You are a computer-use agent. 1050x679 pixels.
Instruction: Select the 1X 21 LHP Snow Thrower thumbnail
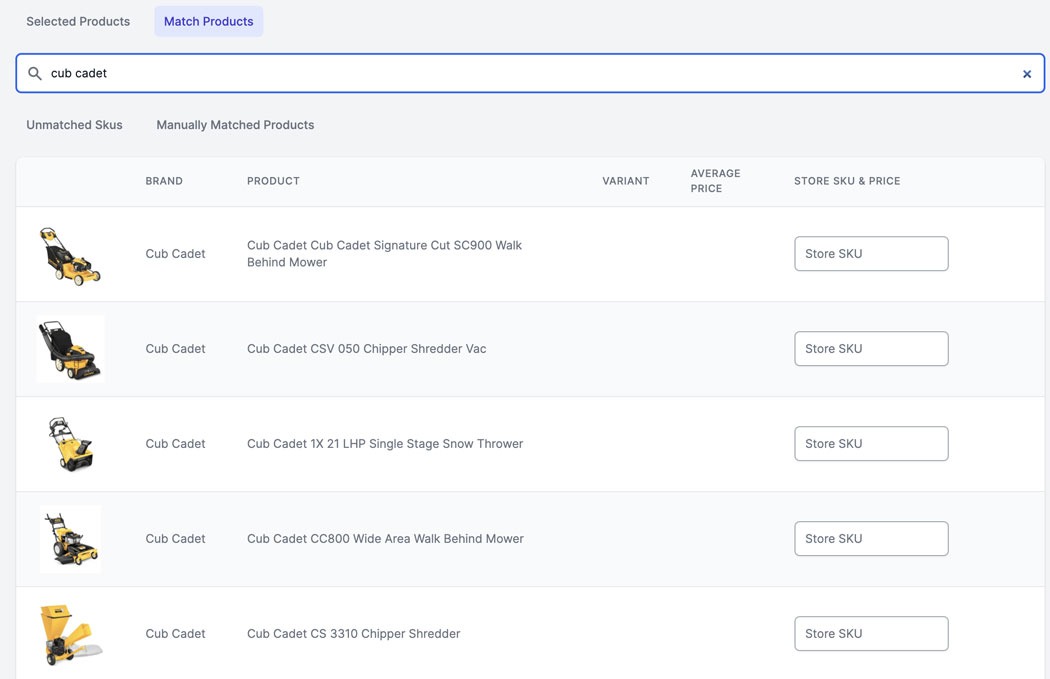click(x=70, y=444)
